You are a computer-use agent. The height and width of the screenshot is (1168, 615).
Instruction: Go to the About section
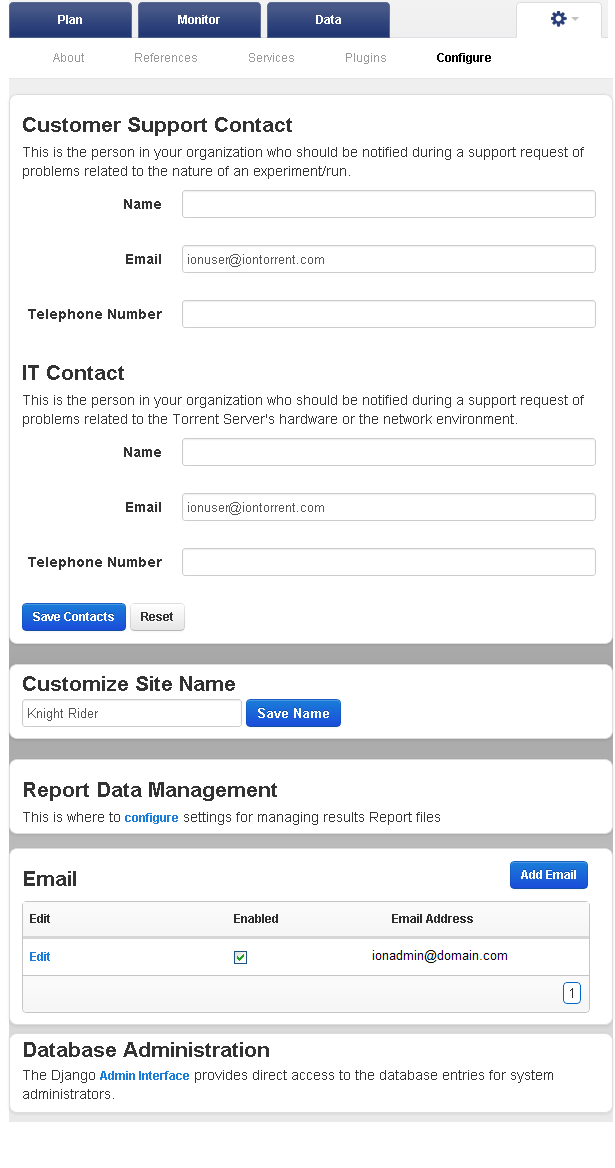tap(68, 57)
